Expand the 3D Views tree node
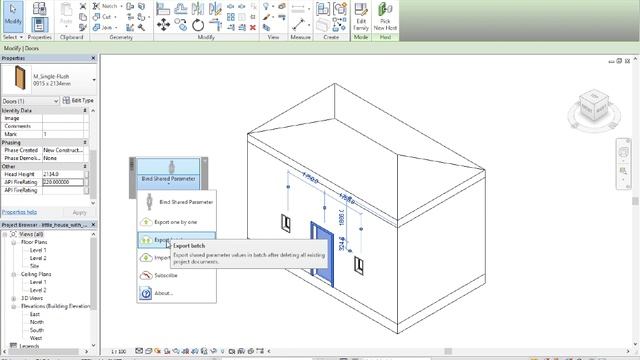640x360 pixels. 13,298
